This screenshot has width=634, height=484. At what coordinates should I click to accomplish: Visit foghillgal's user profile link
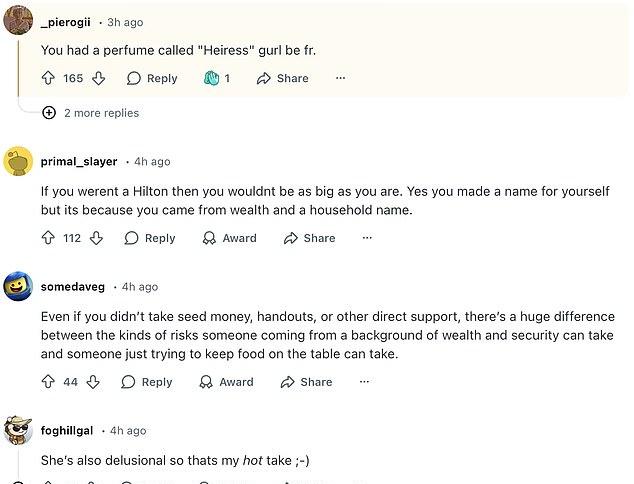[x=67, y=430]
